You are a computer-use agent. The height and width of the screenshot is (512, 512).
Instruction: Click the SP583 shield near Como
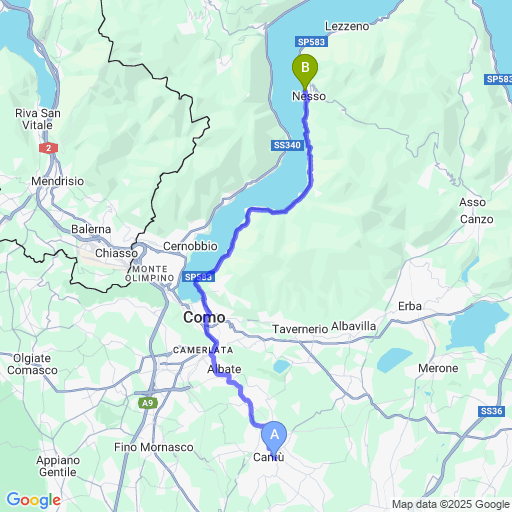[x=198, y=277]
